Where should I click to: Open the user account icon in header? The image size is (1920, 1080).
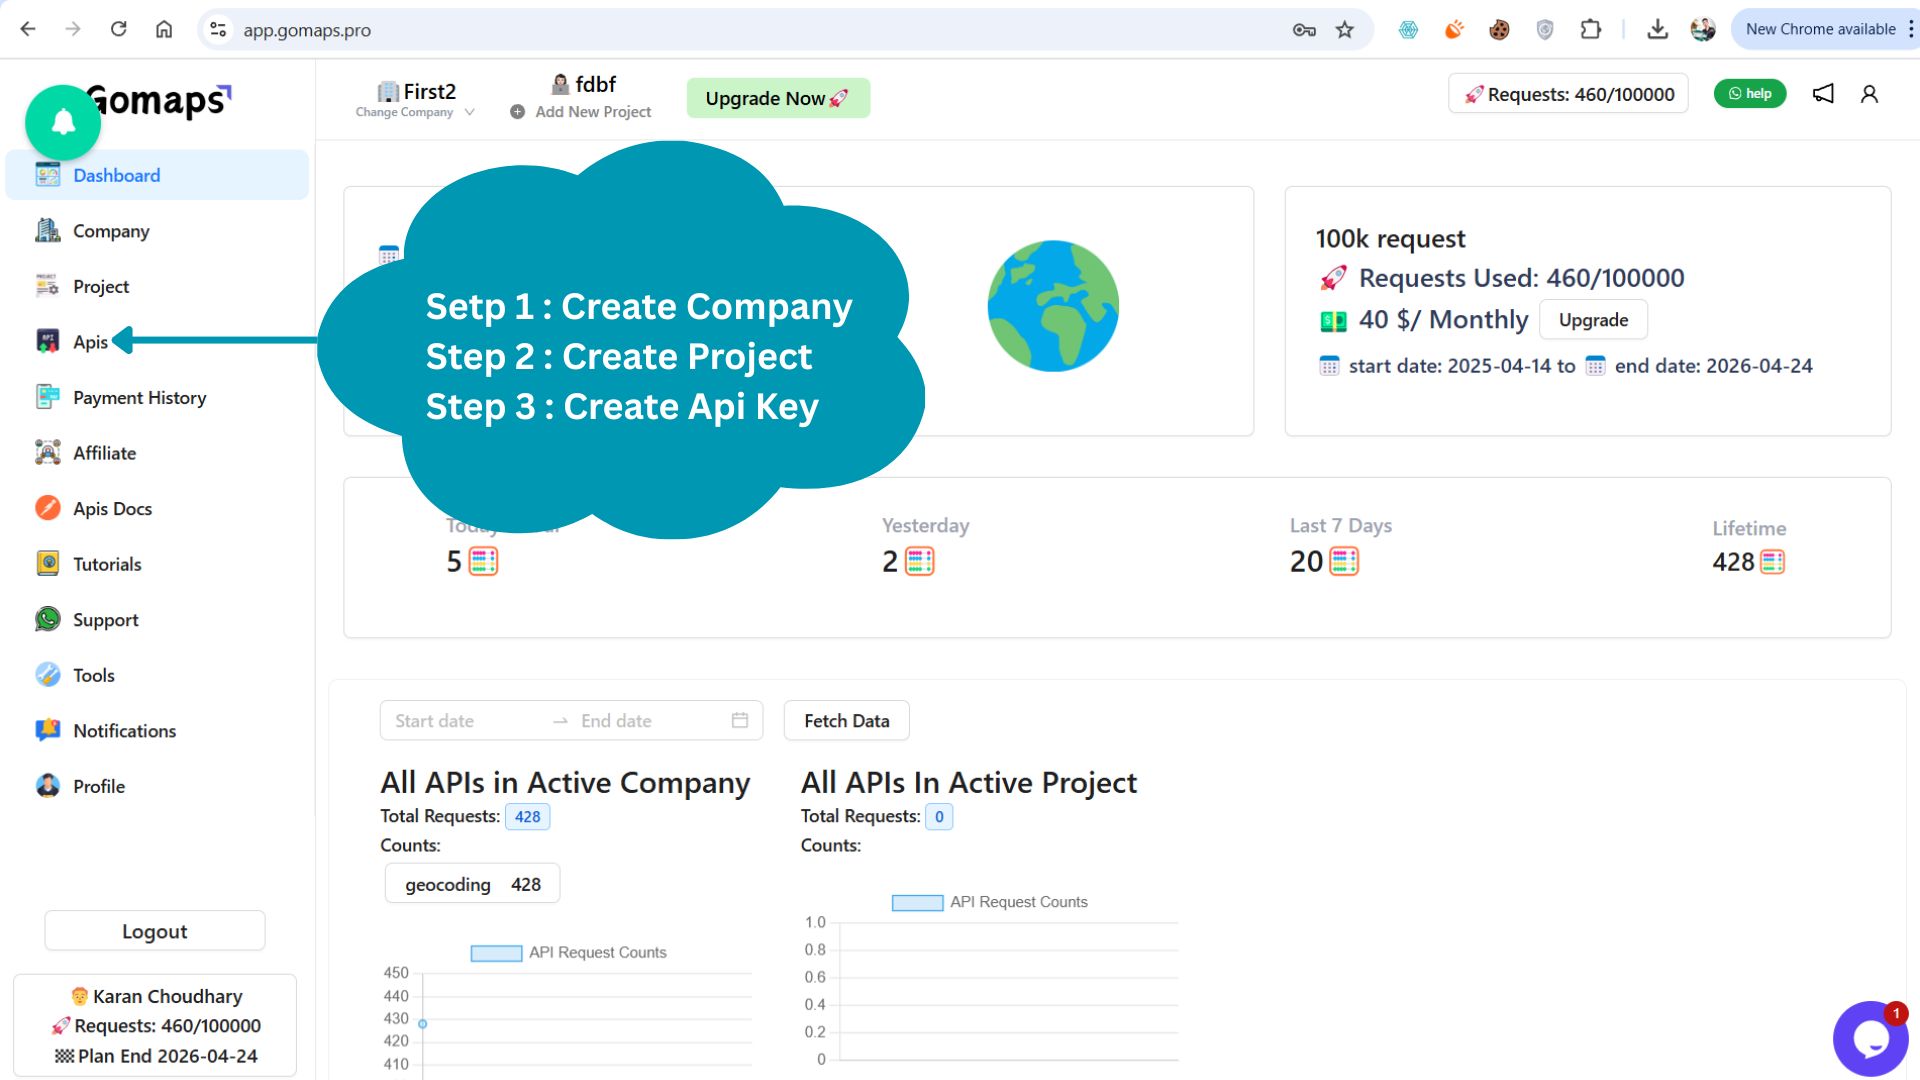tap(1869, 94)
